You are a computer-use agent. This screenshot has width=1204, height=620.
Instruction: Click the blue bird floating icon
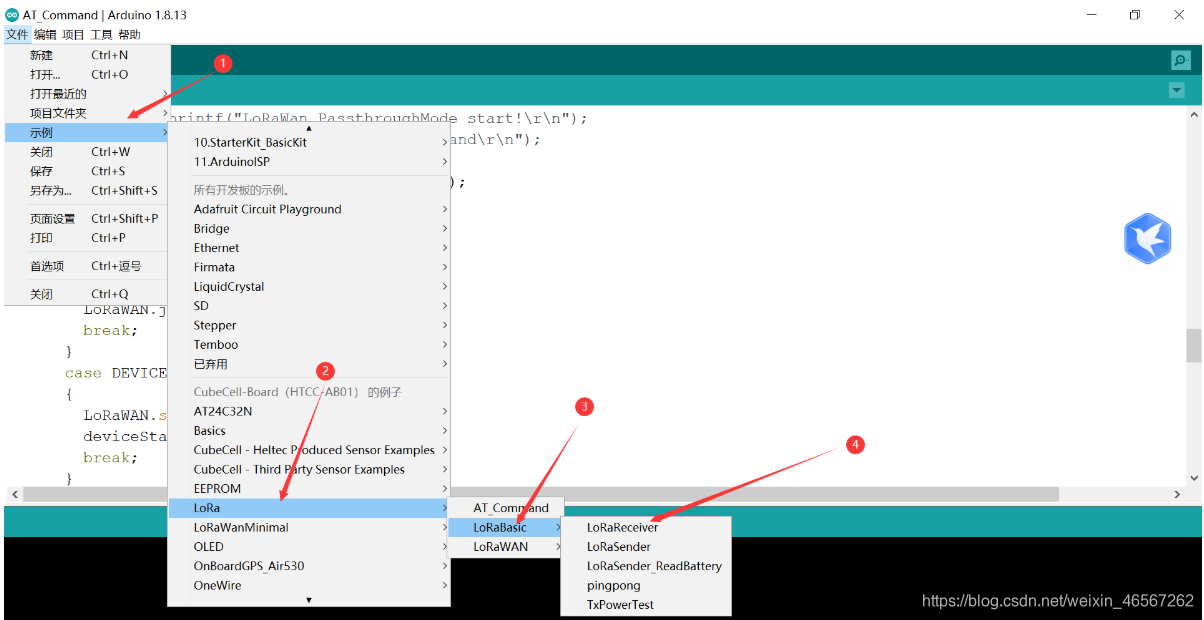click(1147, 238)
